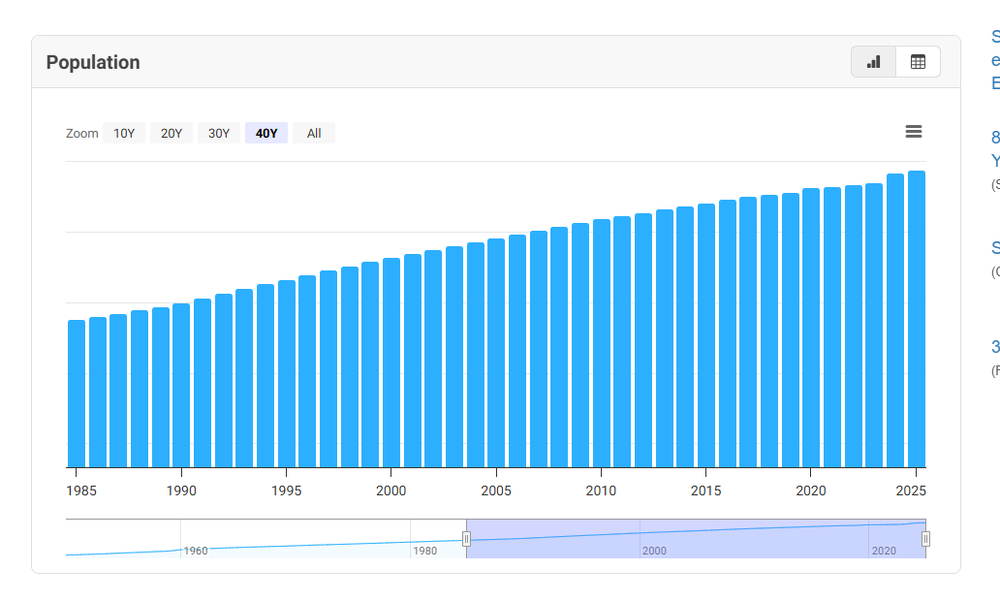
Task: Select the 40Y zoom option
Action: [x=266, y=133]
